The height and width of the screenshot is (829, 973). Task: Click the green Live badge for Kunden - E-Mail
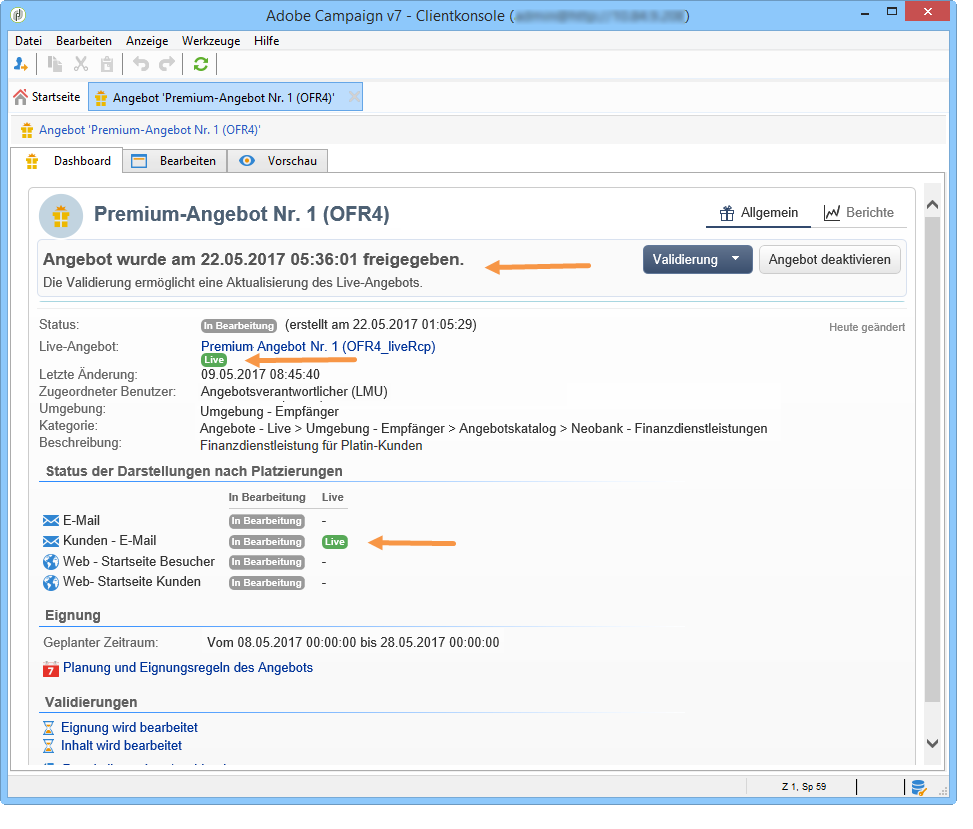(335, 542)
